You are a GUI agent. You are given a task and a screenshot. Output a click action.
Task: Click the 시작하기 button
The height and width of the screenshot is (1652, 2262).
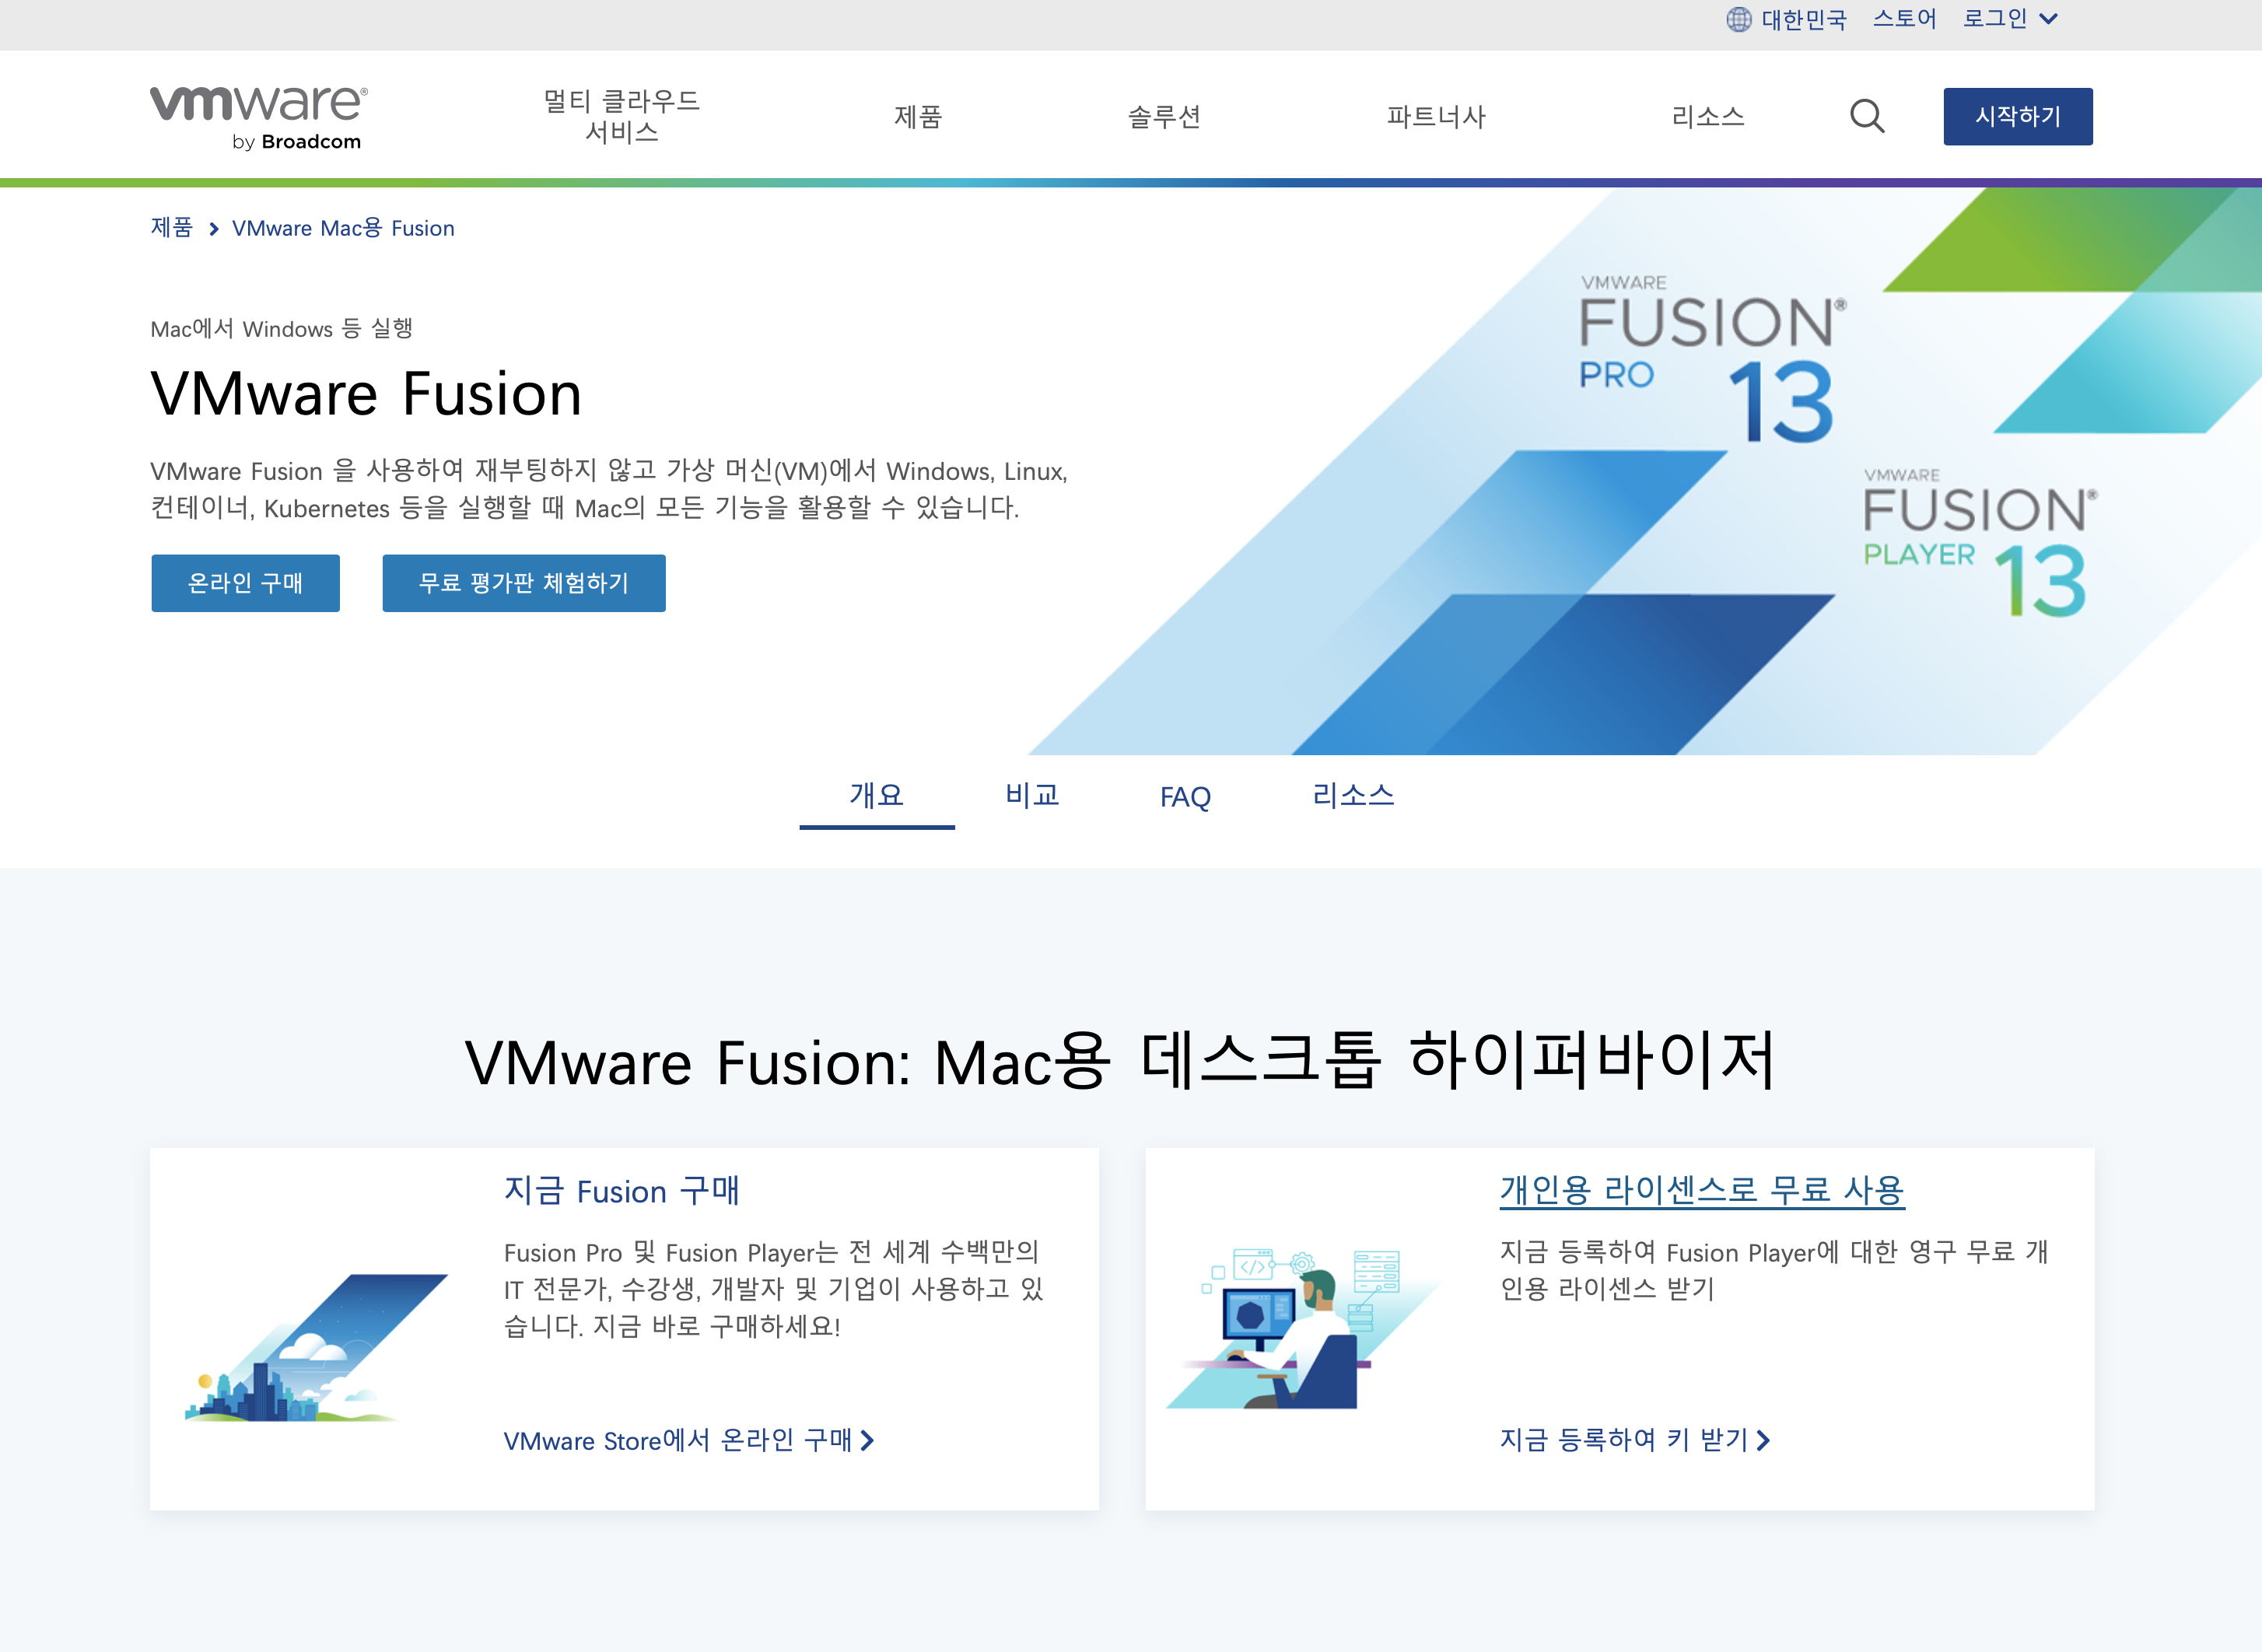point(2017,117)
